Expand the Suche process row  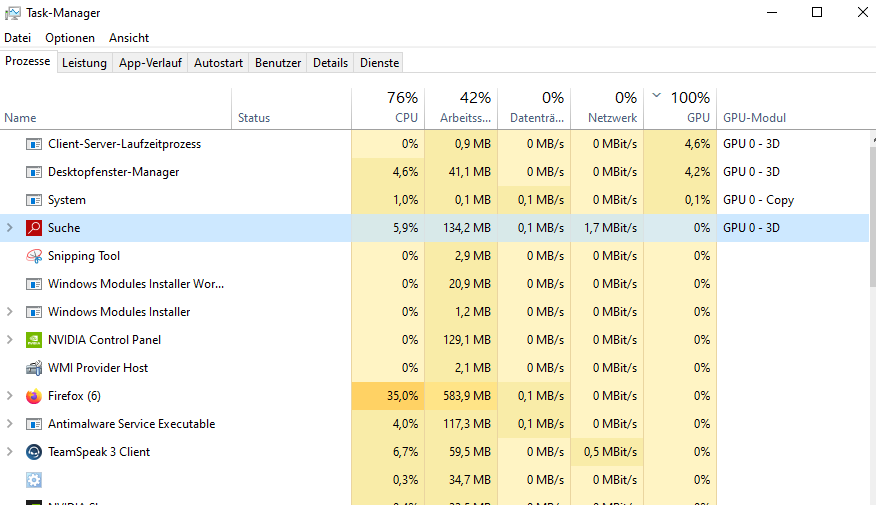point(10,228)
